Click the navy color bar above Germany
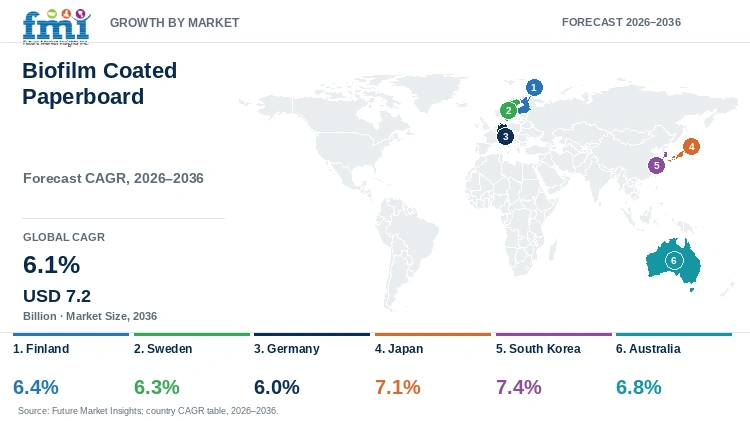The width and height of the screenshot is (750, 421). pyautogui.click(x=312, y=334)
